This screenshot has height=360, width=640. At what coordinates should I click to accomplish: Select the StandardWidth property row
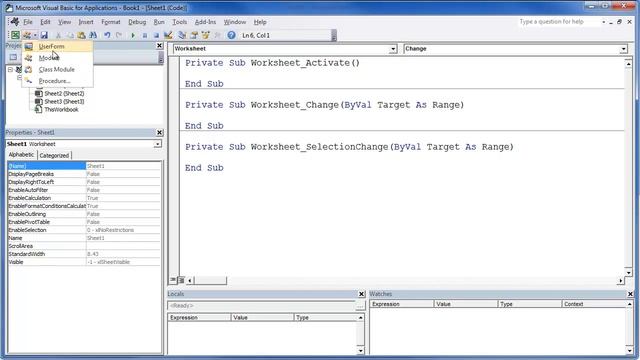click(x=84, y=254)
